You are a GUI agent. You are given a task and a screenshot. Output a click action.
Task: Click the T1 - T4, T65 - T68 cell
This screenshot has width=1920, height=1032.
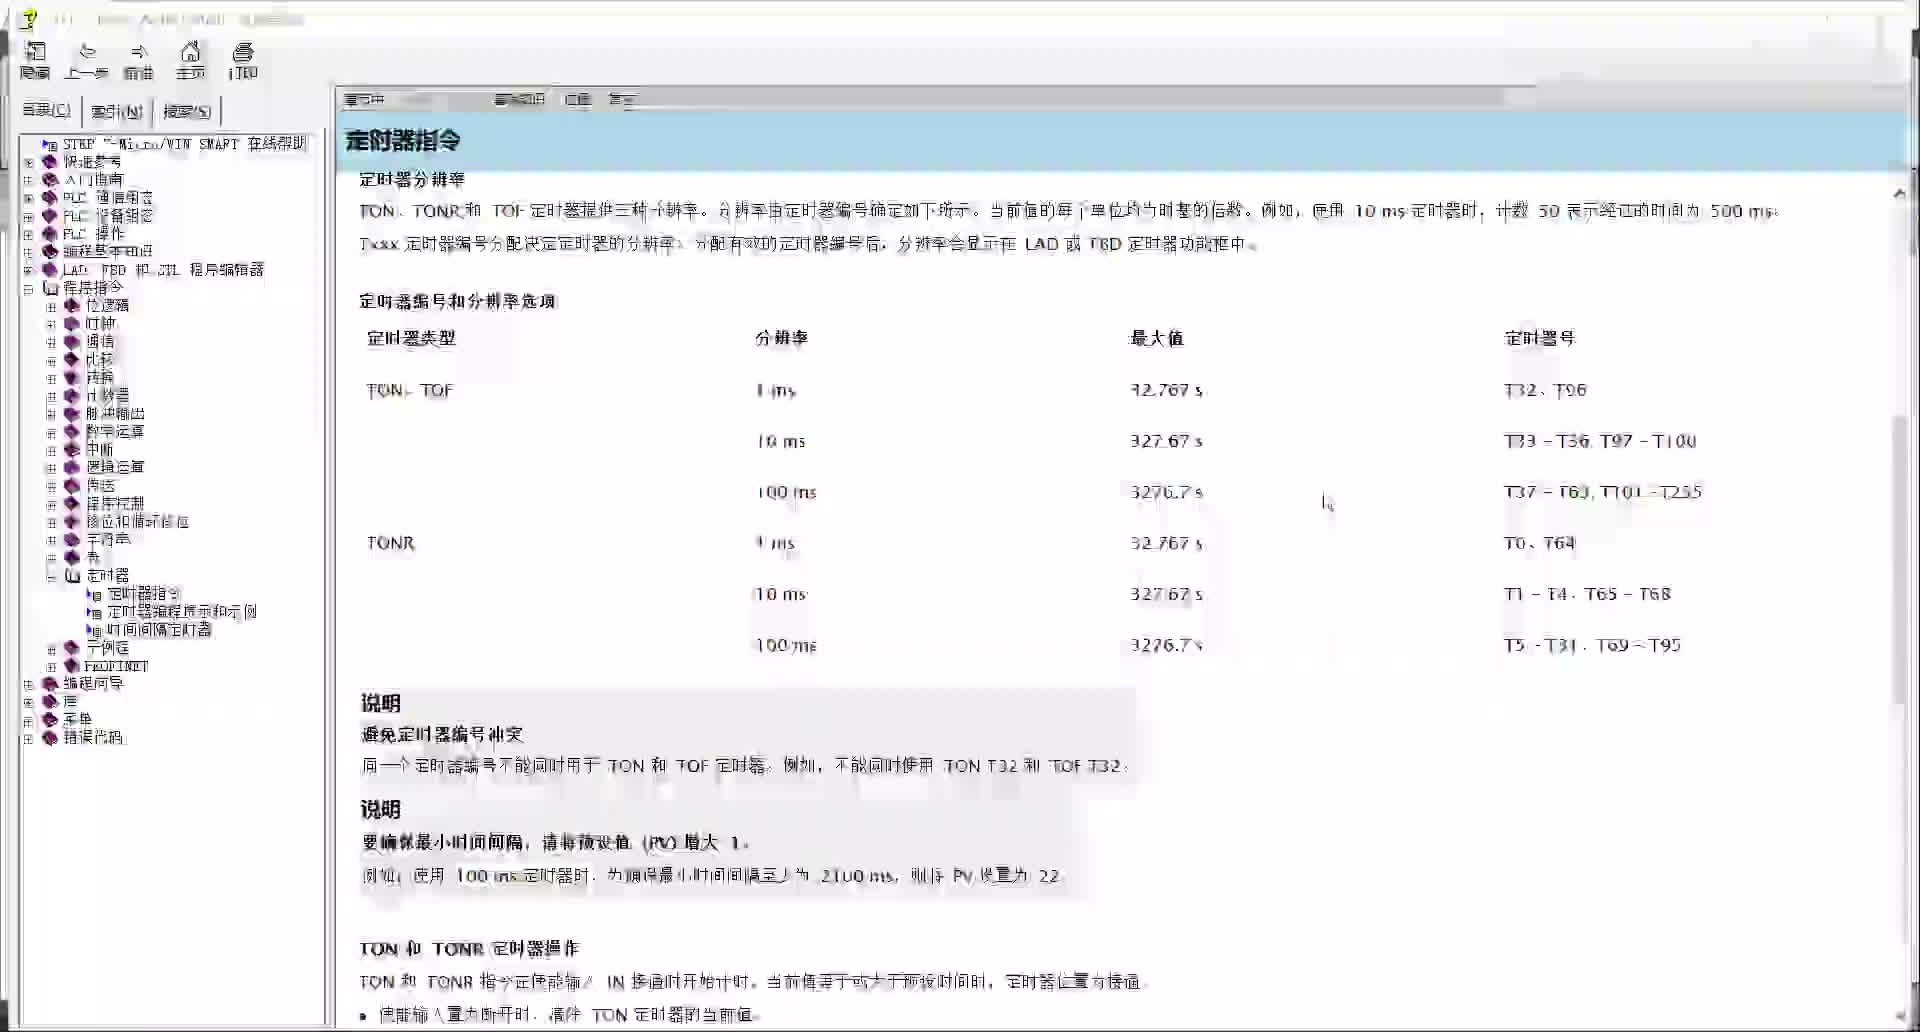[1587, 594]
